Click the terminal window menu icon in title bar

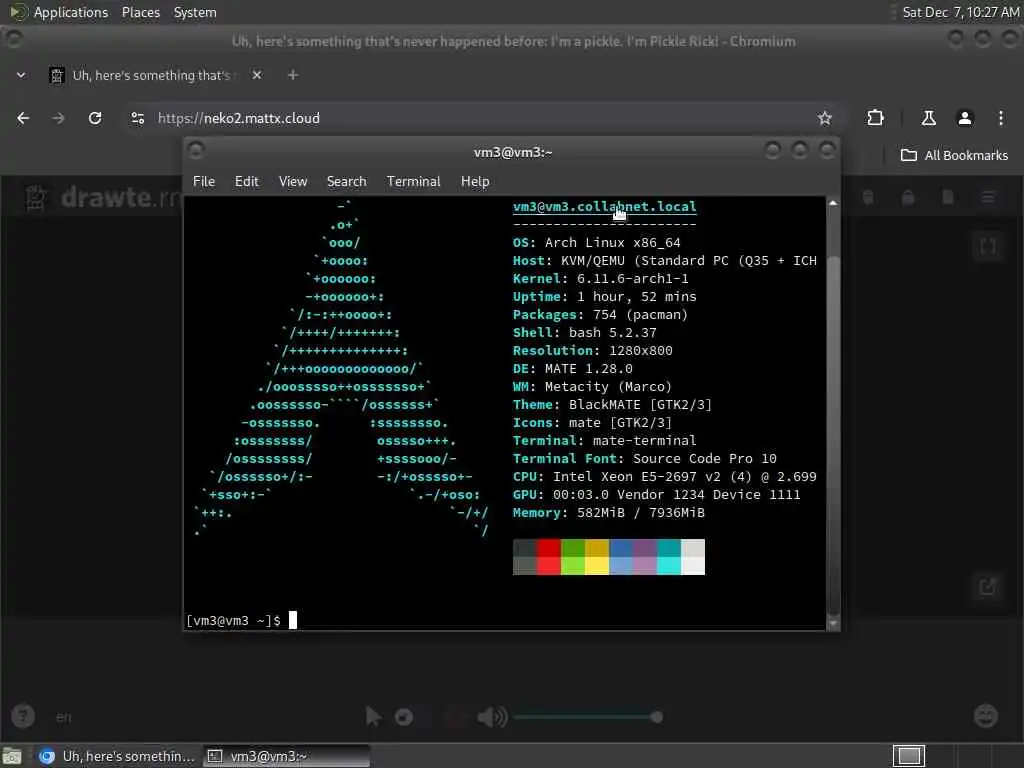pos(196,151)
